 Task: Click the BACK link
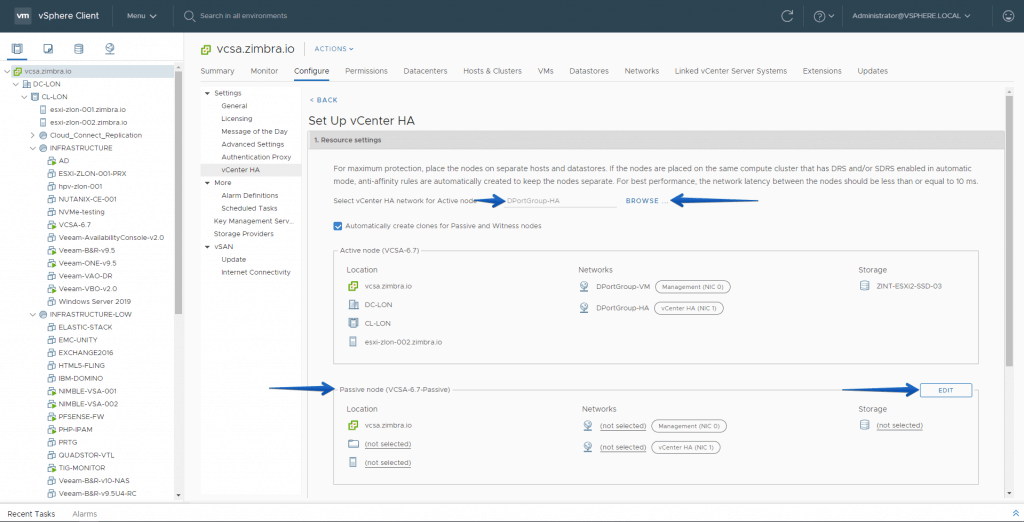click(323, 100)
